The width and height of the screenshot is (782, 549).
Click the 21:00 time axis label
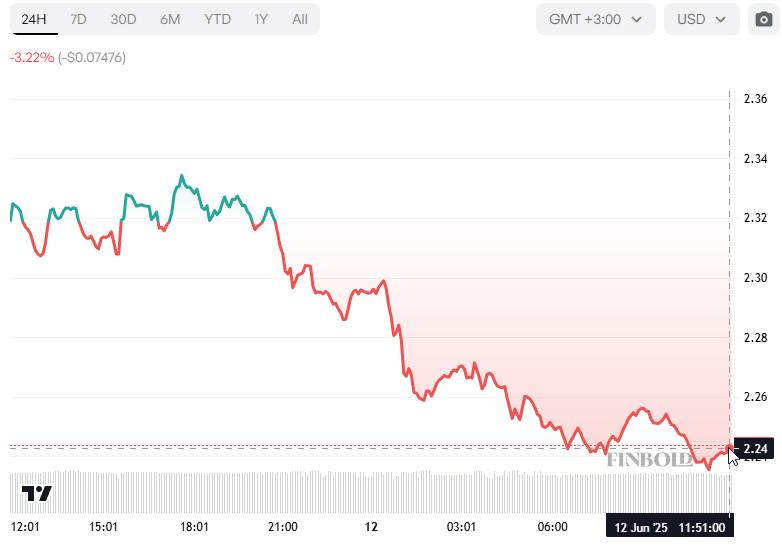point(283,527)
